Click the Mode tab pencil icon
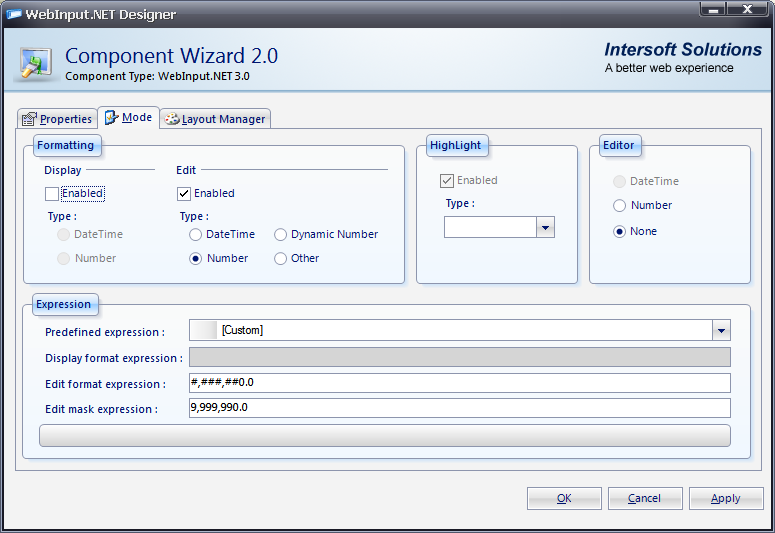775x533 pixels. 111,118
